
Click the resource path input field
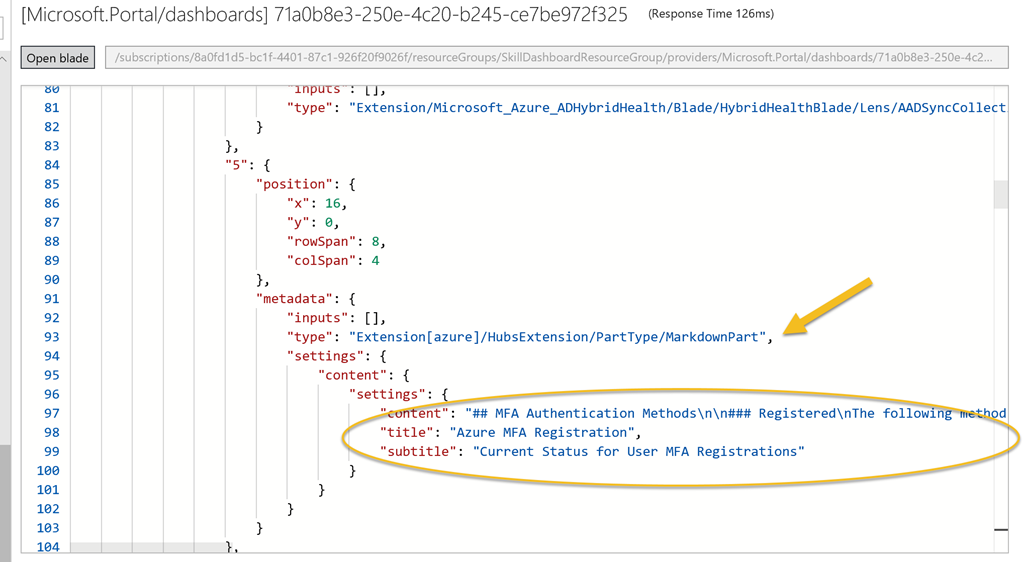coord(556,57)
